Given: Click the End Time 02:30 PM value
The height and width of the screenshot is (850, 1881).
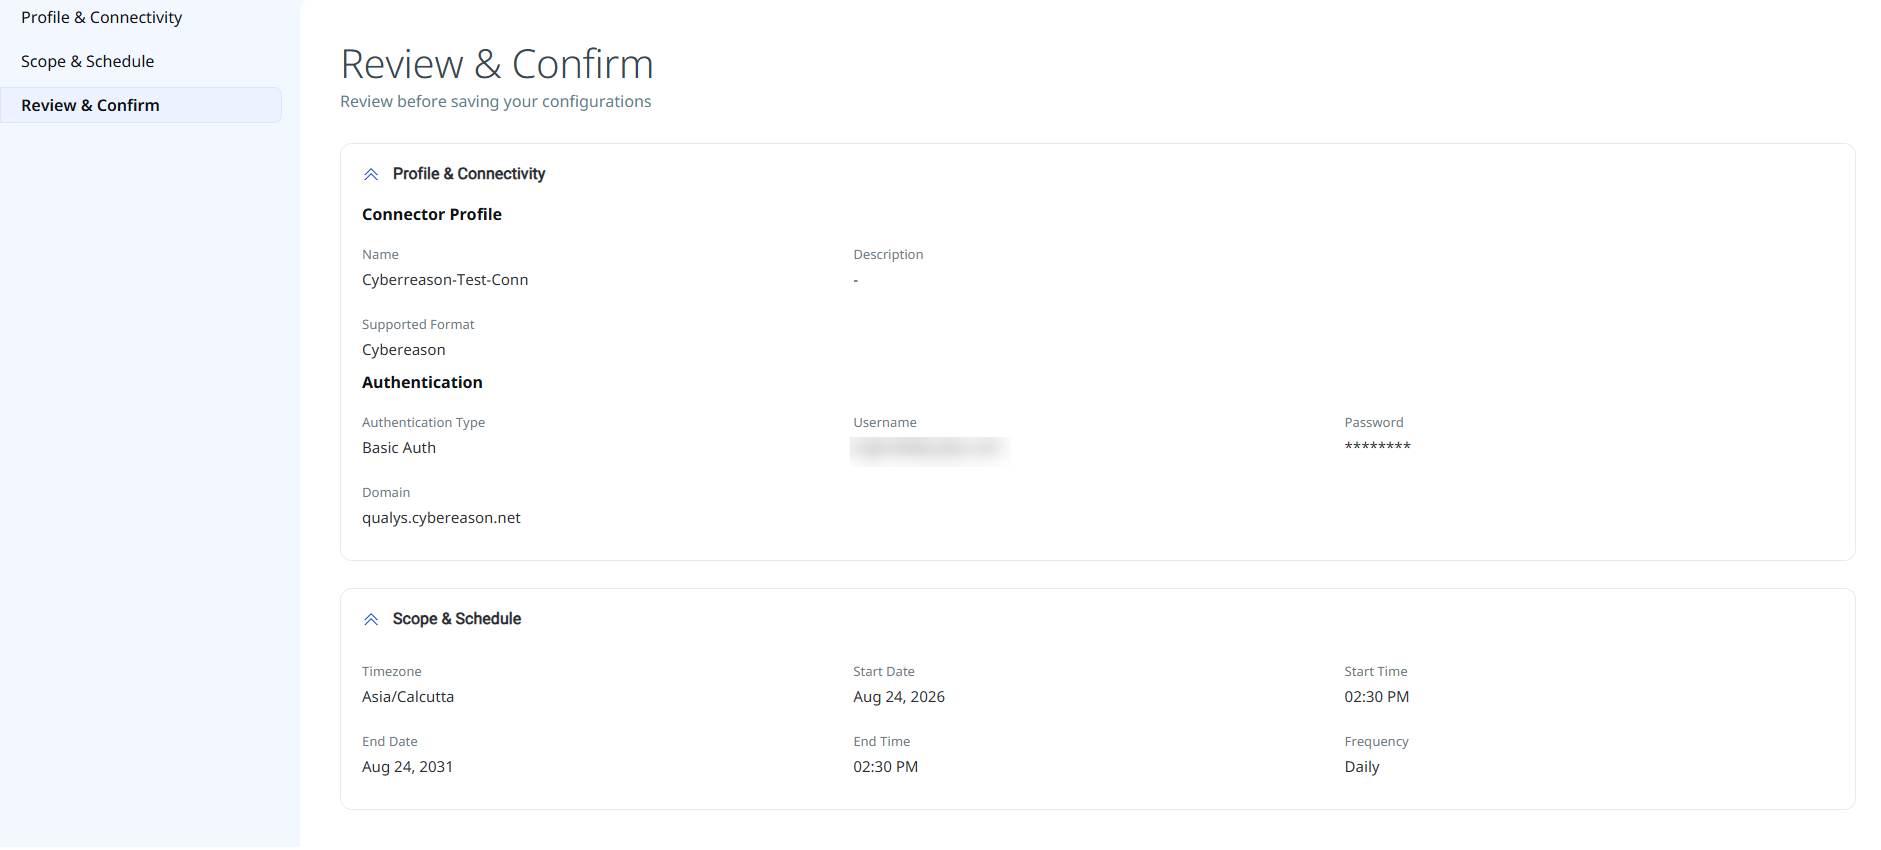Looking at the screenshot, I should tap(885, 767).
